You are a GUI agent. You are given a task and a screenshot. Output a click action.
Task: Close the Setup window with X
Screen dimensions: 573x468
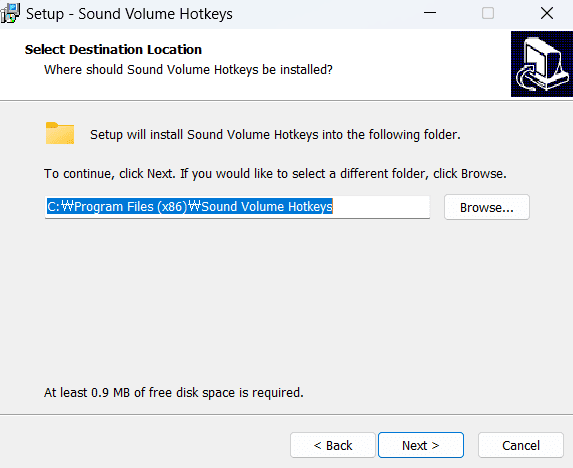tap(547, 14)
